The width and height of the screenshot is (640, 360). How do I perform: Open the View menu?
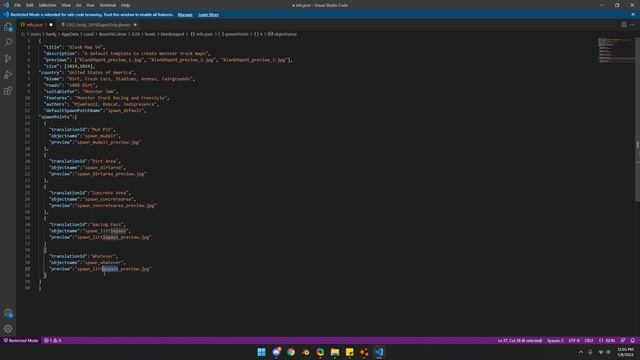[66, 5]
